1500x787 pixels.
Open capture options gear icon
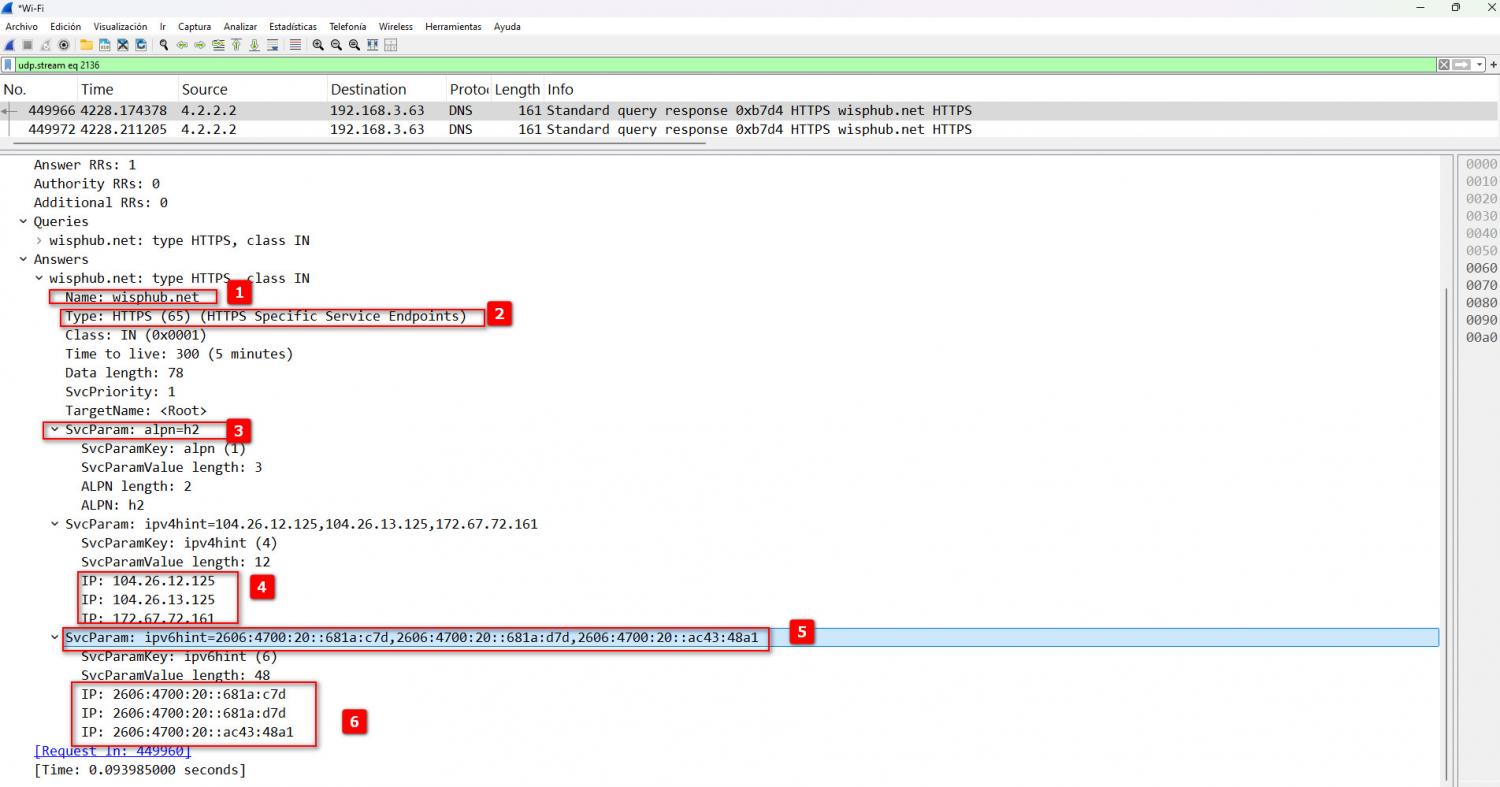tap(63, 45)
